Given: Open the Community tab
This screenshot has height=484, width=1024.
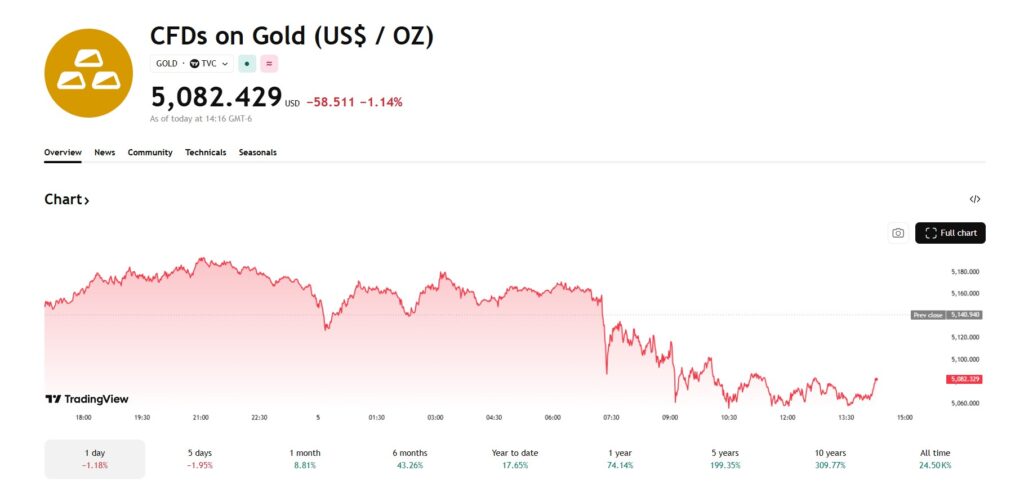Looking at the screenshot, I should click(150, 152).
